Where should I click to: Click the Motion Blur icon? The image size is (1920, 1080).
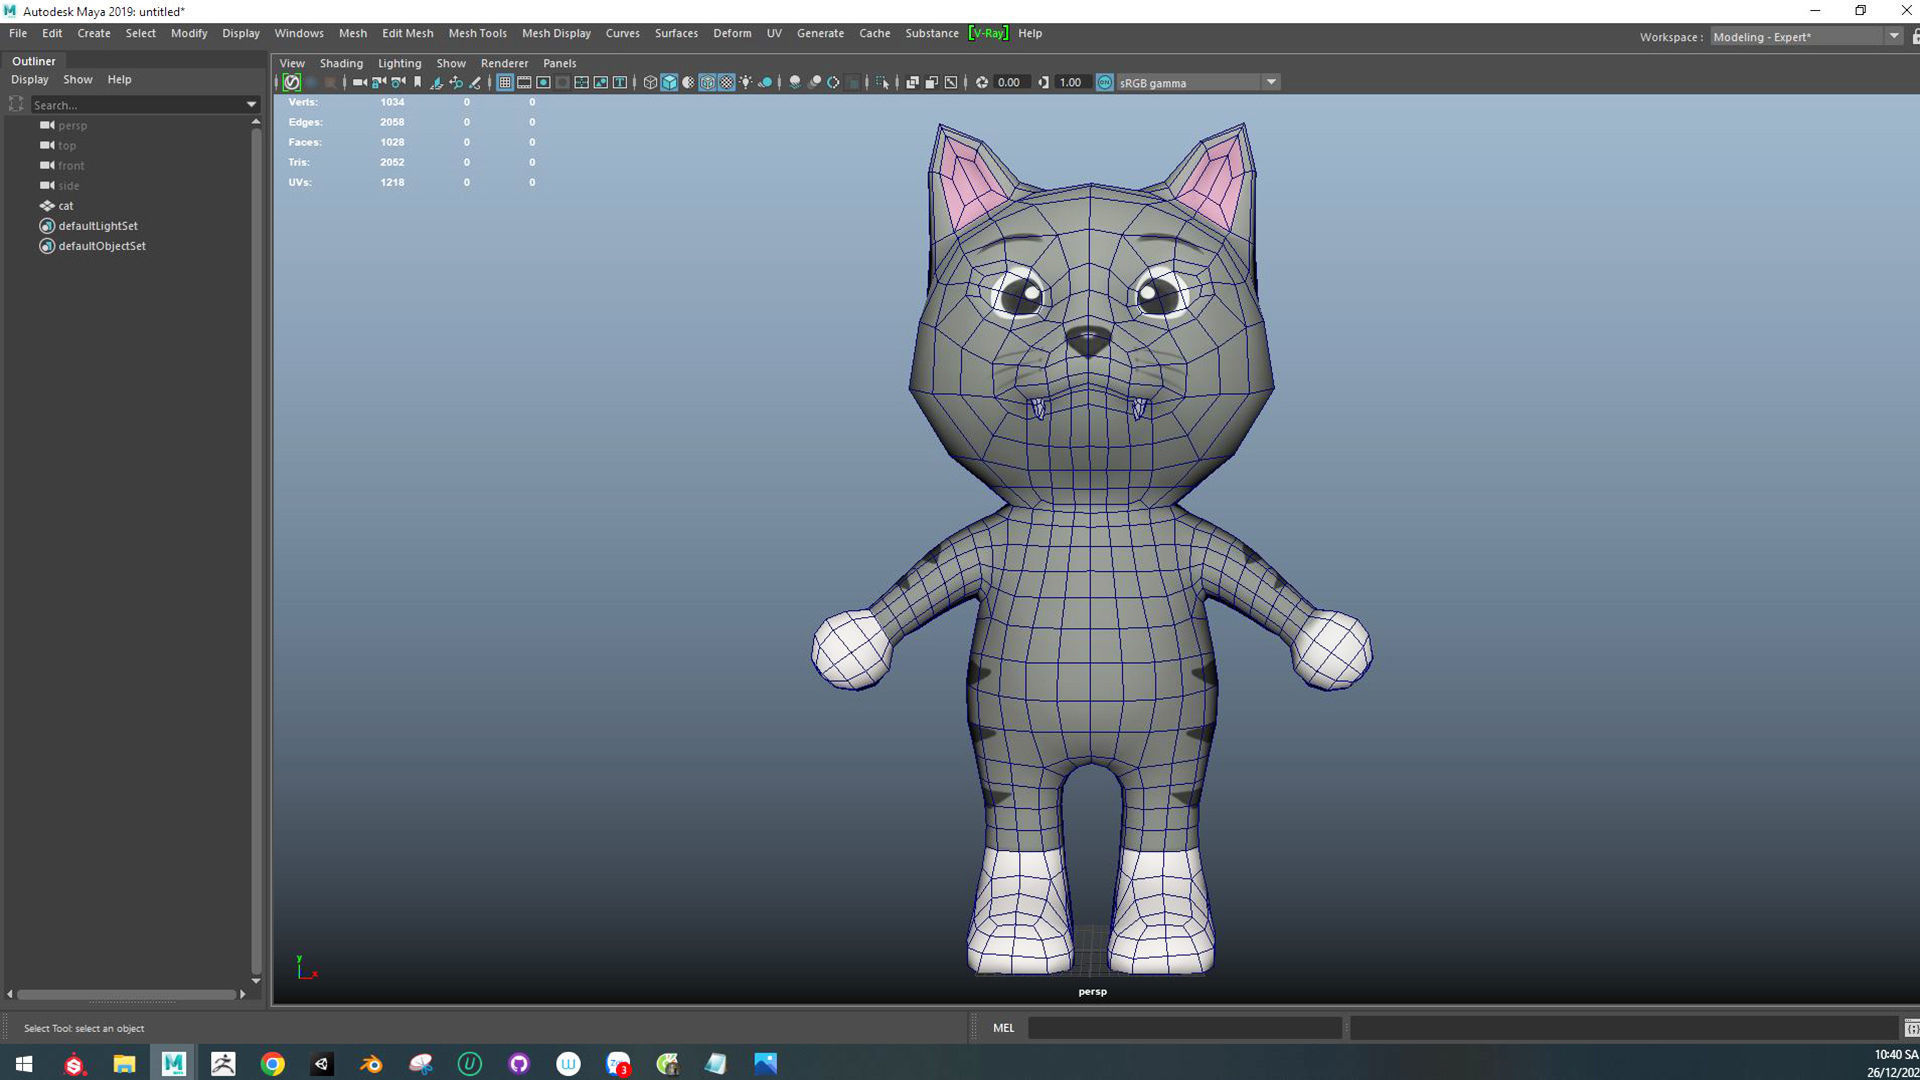point(814,82)
